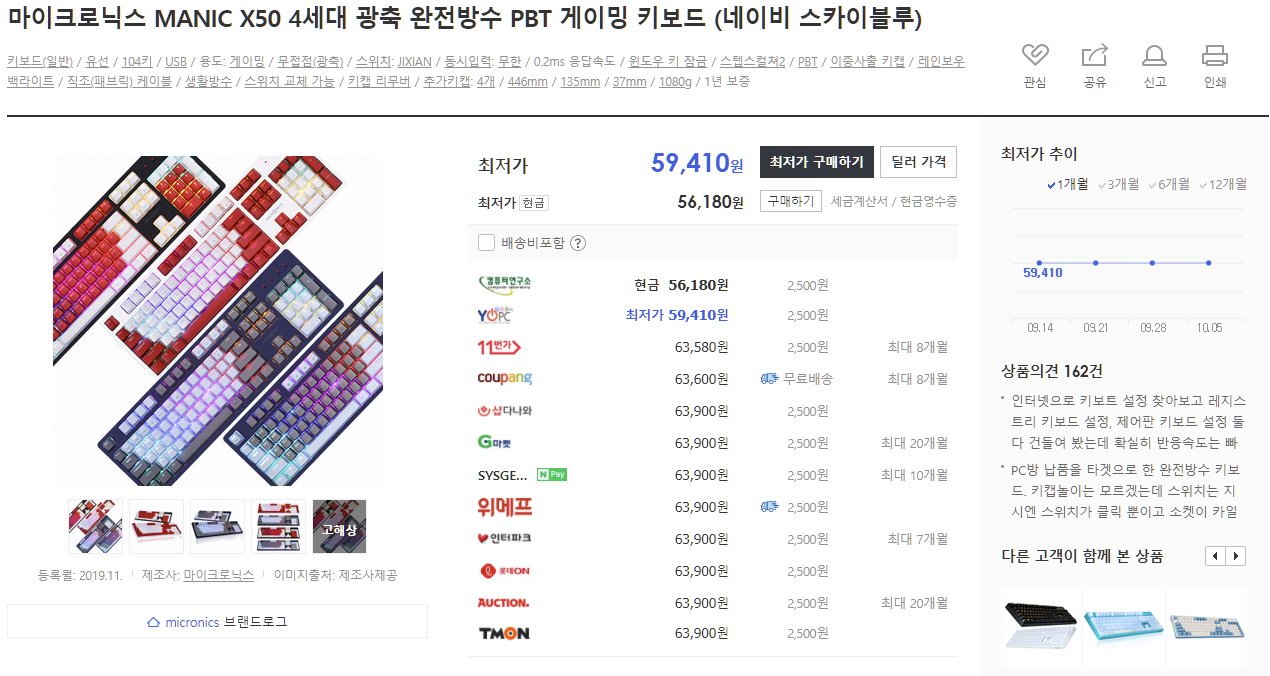Click the 마이크로닉스 manufacturer link
Image resolution: width=1270 pixels, height=676 pixels.
pos(219,575)
